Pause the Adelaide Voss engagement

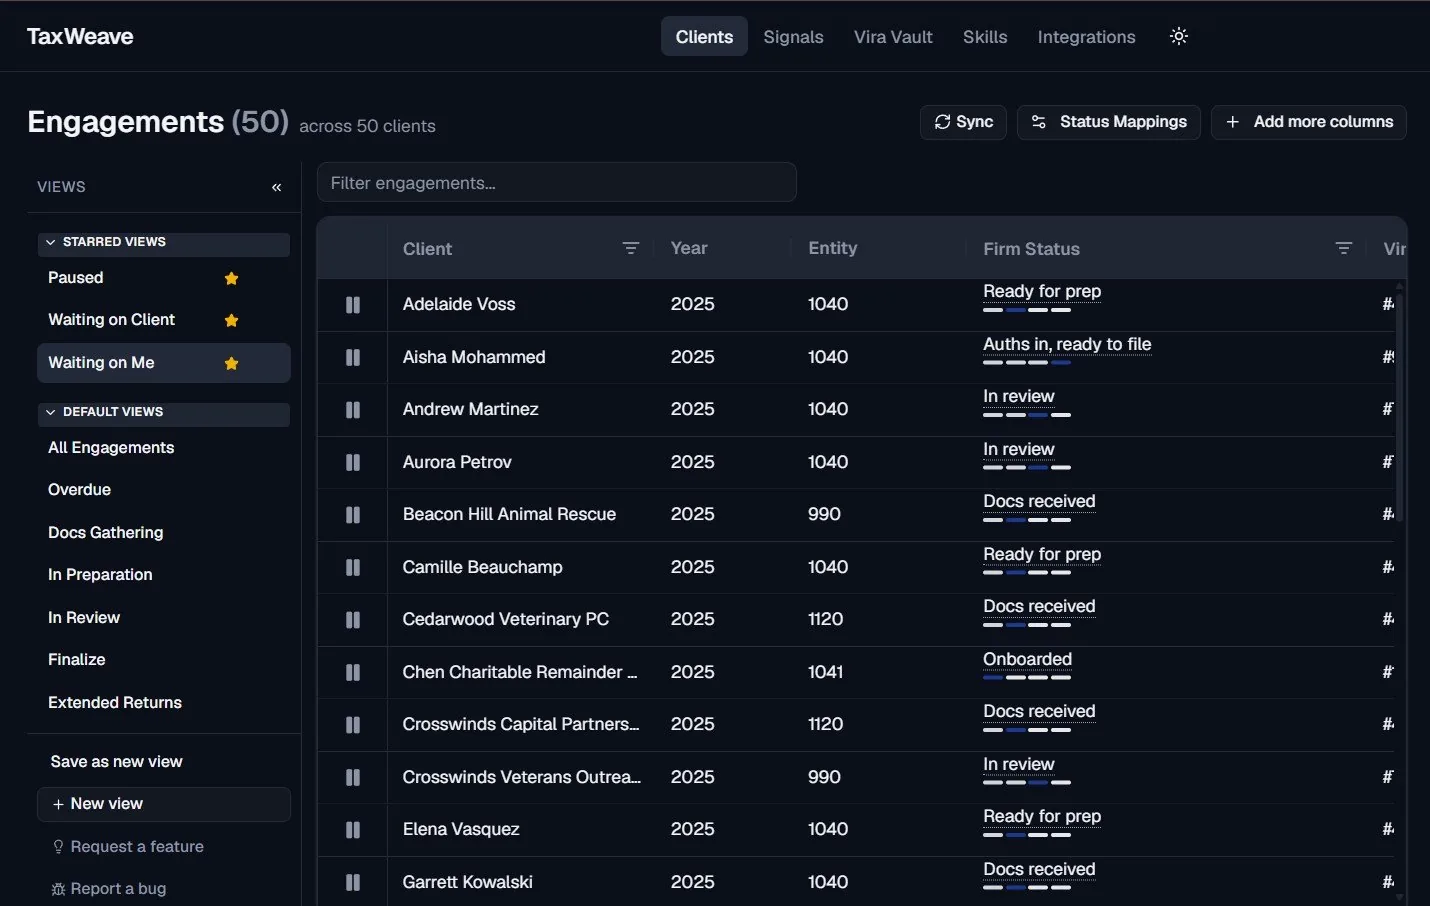pyautogui.click(x=353, y=304)
